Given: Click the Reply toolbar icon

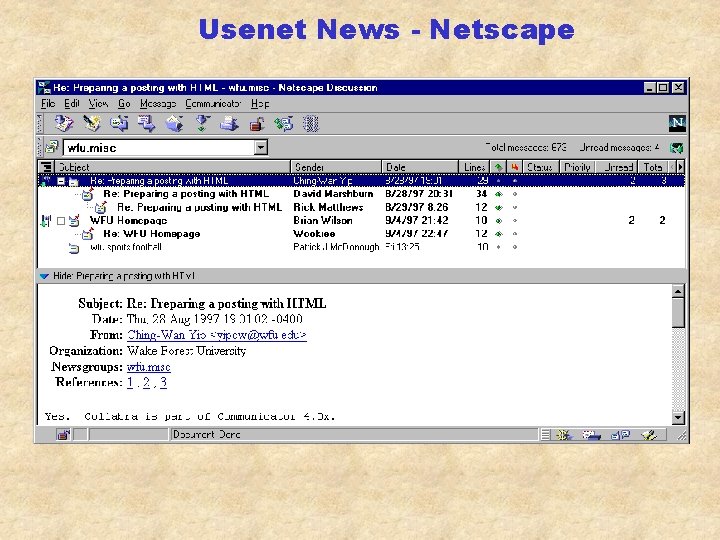Looking at the screenshot, I should [x=119, y=124].
